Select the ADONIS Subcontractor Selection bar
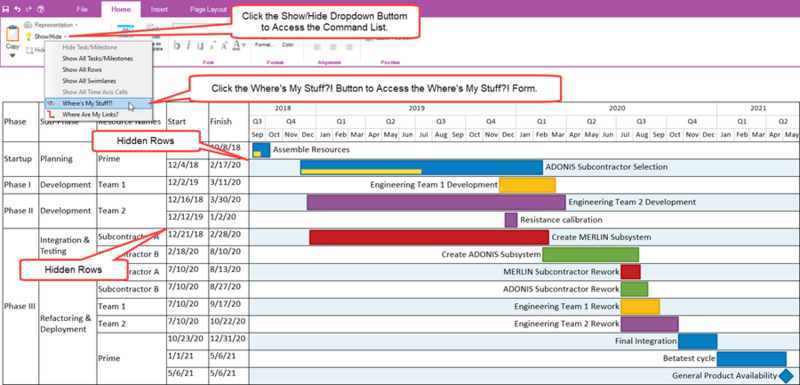Image resolution: width=800 pixels, height=385 pixels. pos(421,167)
